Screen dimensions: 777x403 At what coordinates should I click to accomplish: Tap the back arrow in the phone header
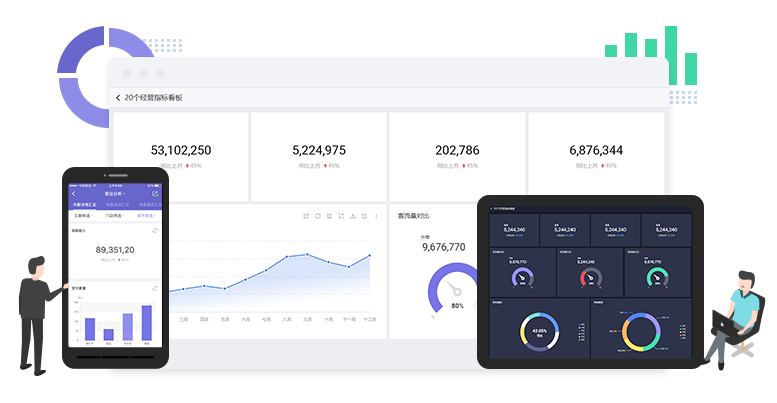click(73, 193)
